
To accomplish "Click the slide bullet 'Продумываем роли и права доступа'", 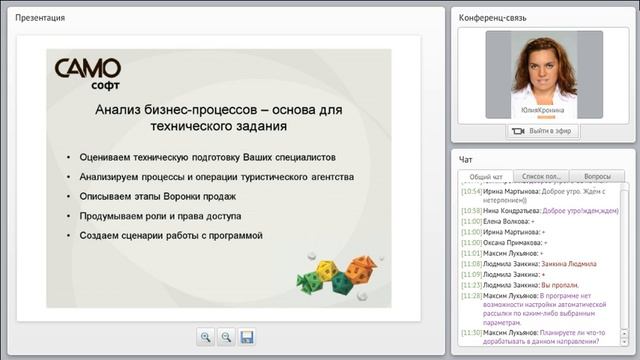I will [160, 216].
